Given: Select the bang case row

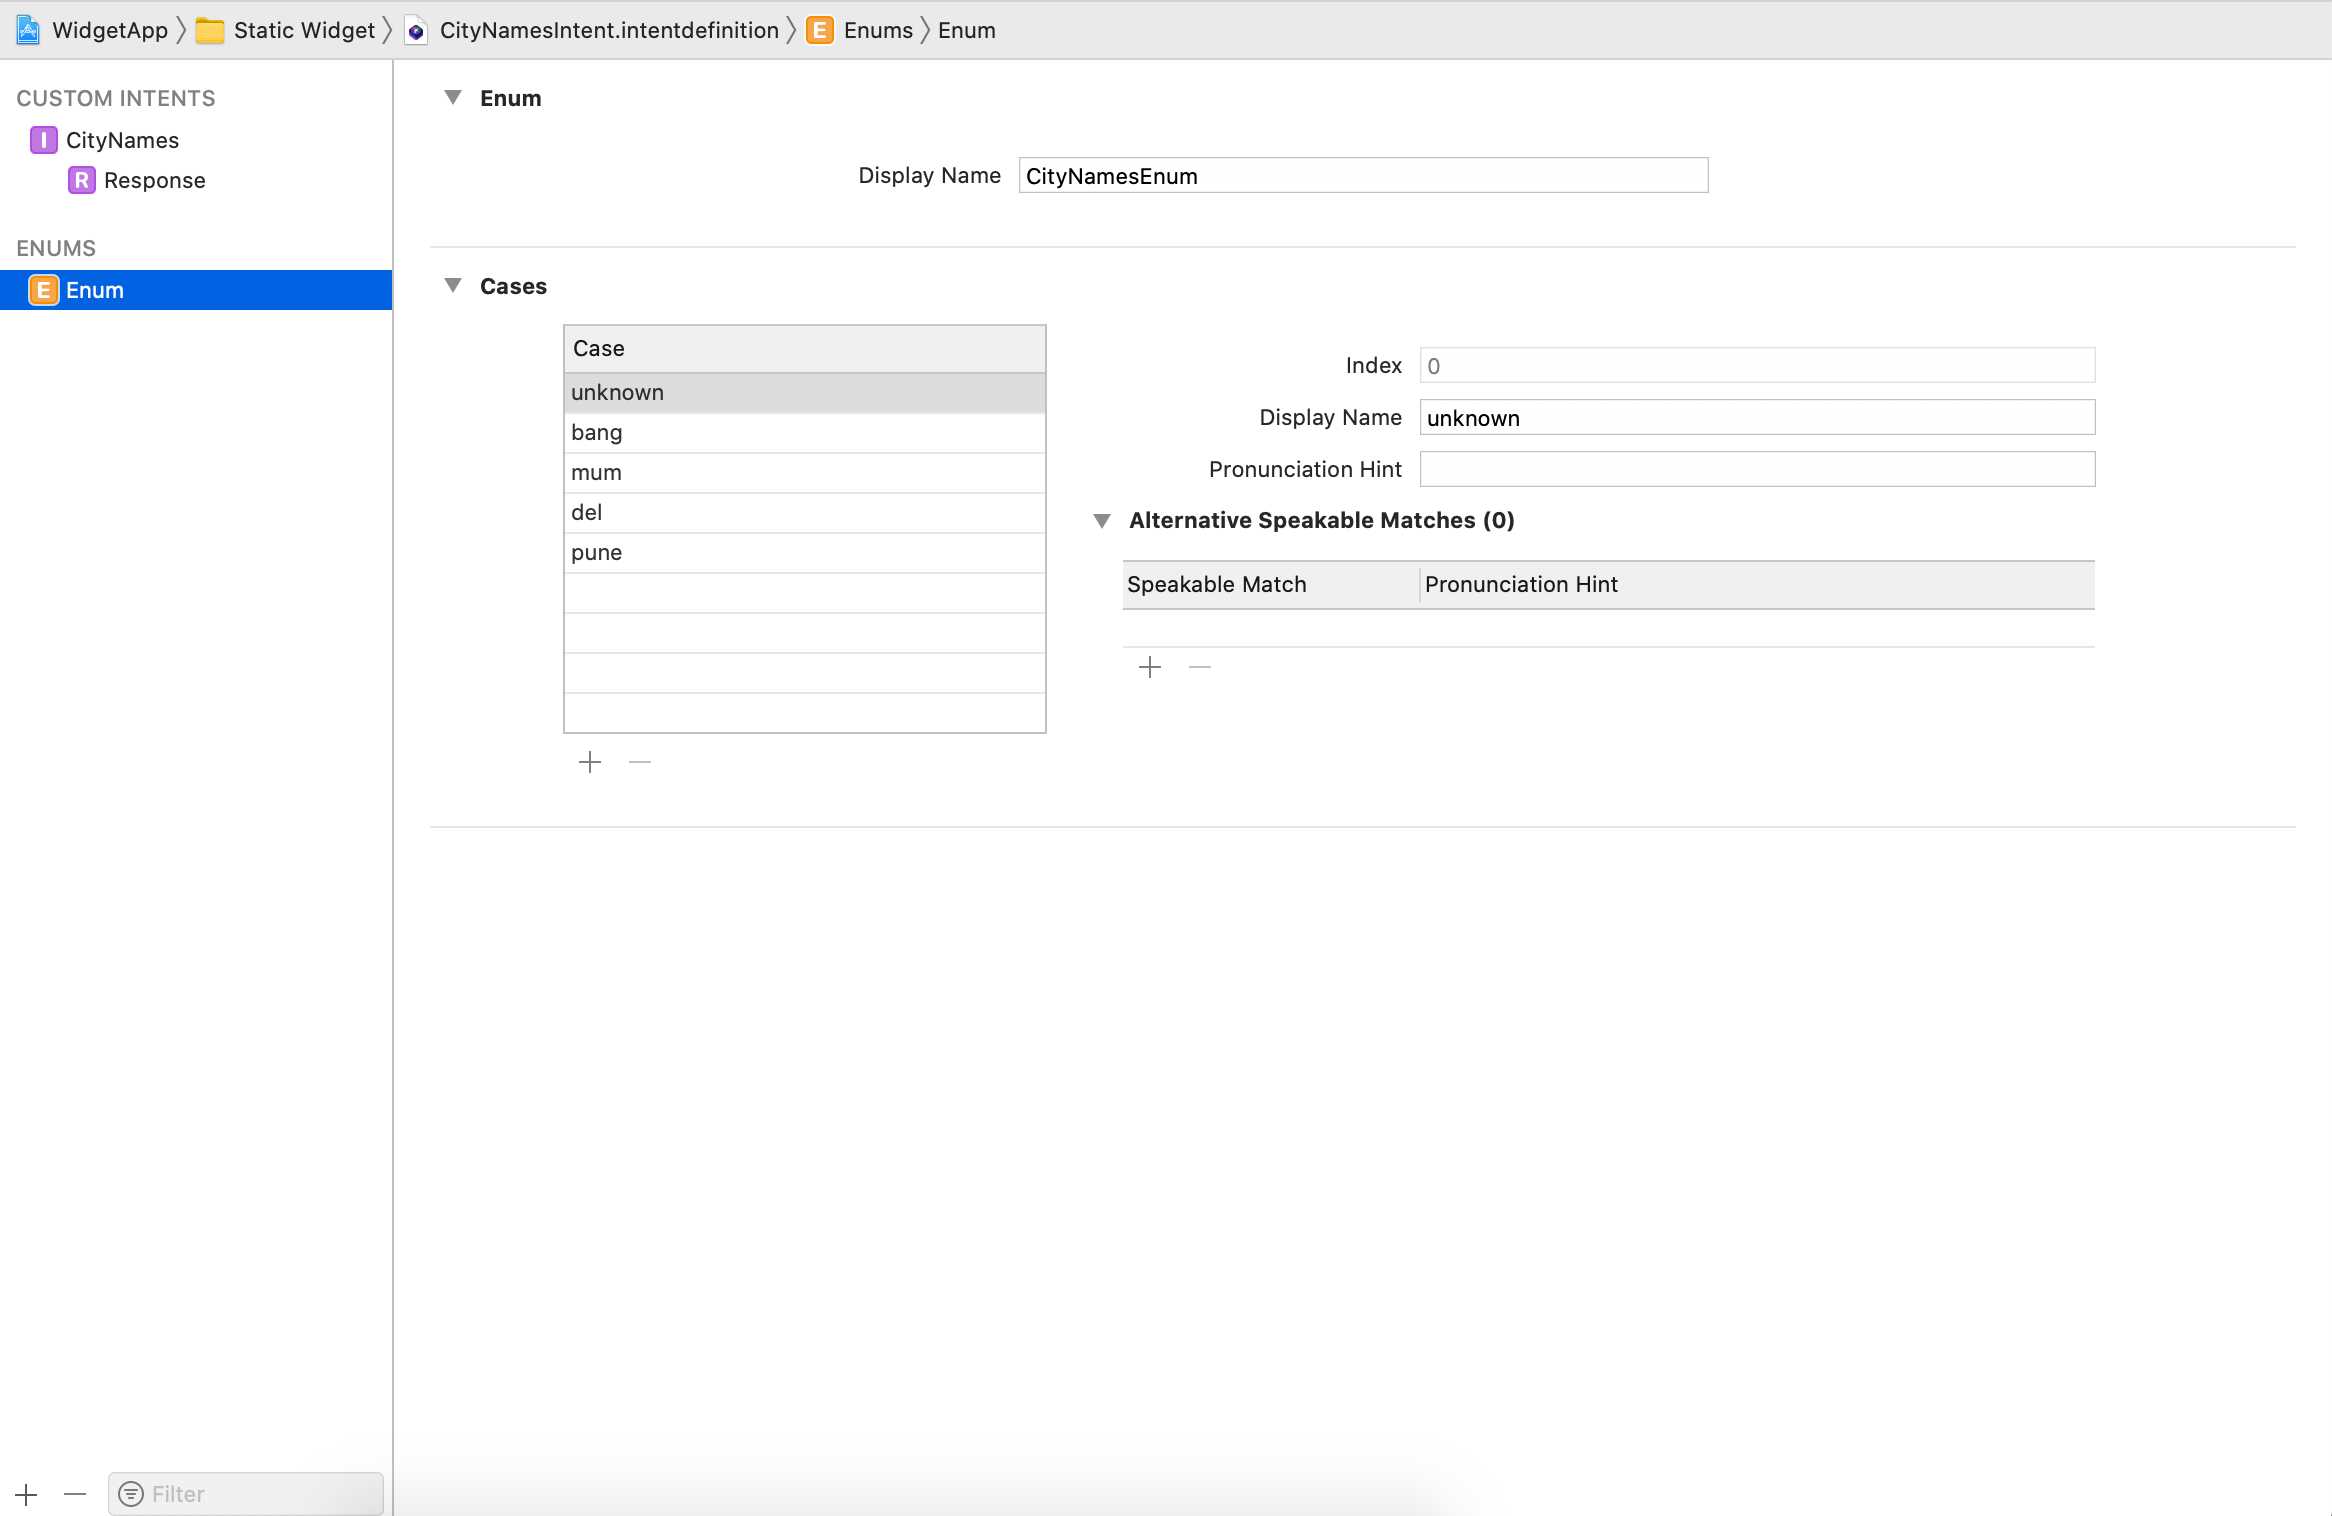Looking at the screenshot, I should tap(805, 433).
